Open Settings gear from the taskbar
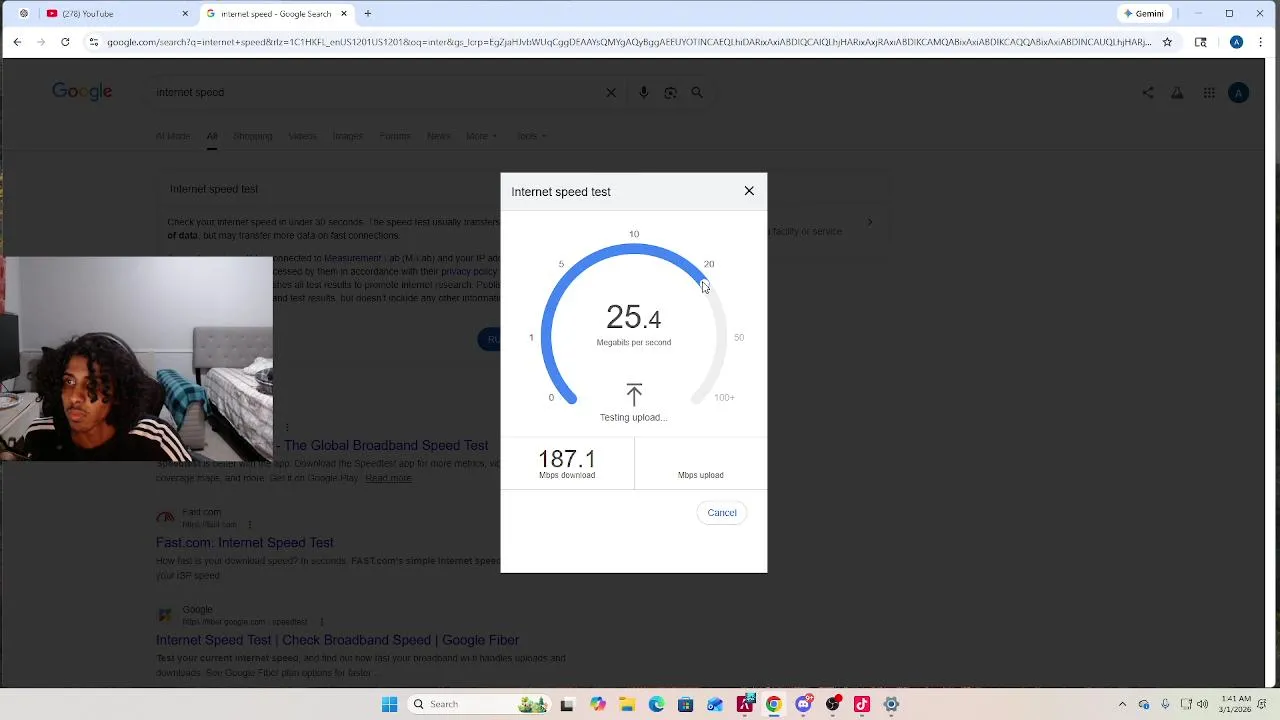 [891, 705]
